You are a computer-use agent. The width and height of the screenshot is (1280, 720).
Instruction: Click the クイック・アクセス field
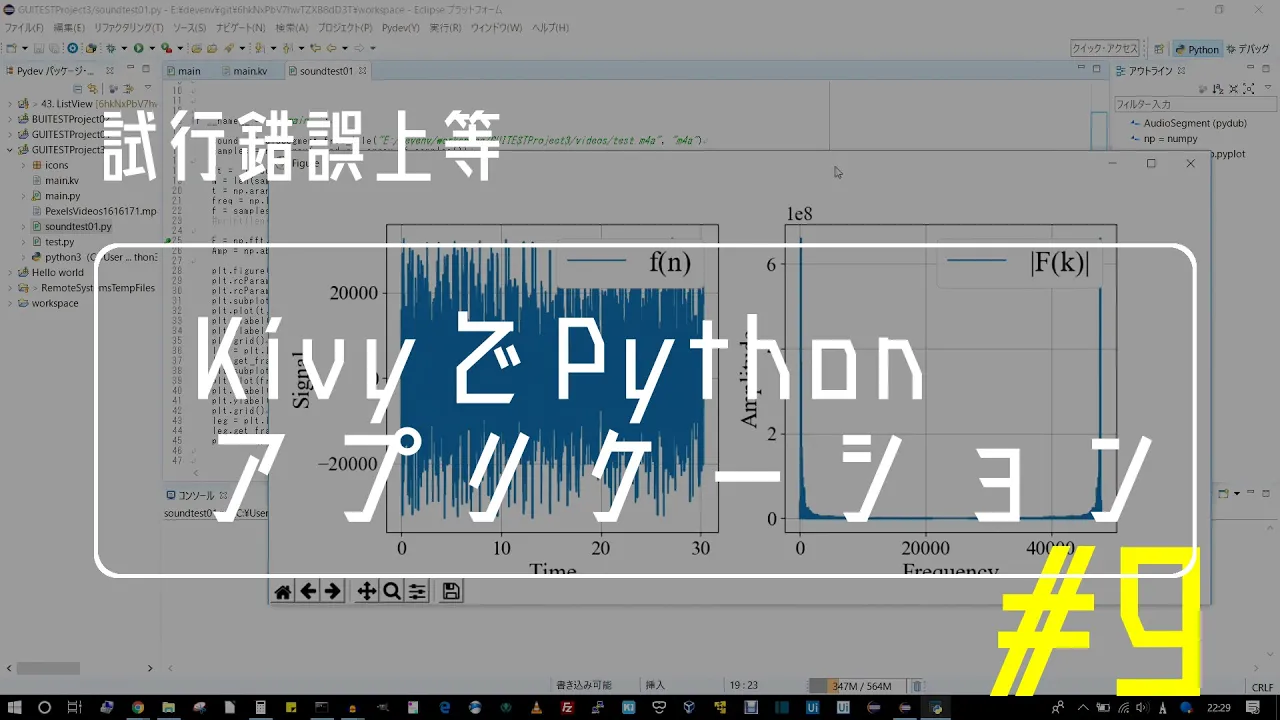(x=1105, y=48)
